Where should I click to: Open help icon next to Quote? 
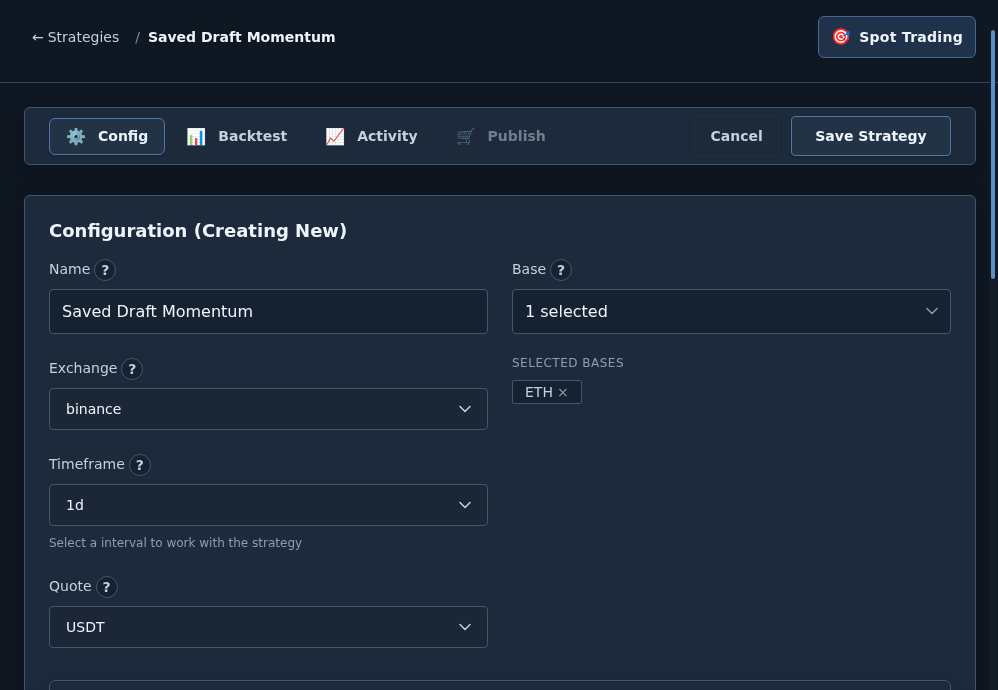coord(107,587)
